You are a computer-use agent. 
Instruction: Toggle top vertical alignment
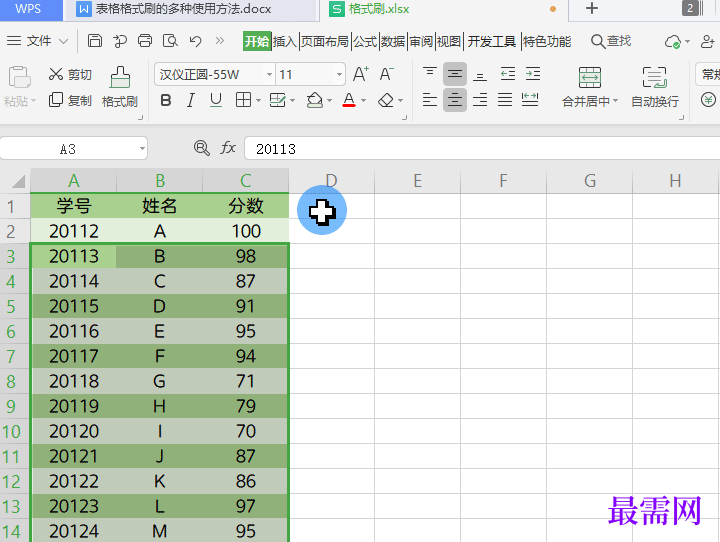430,73
